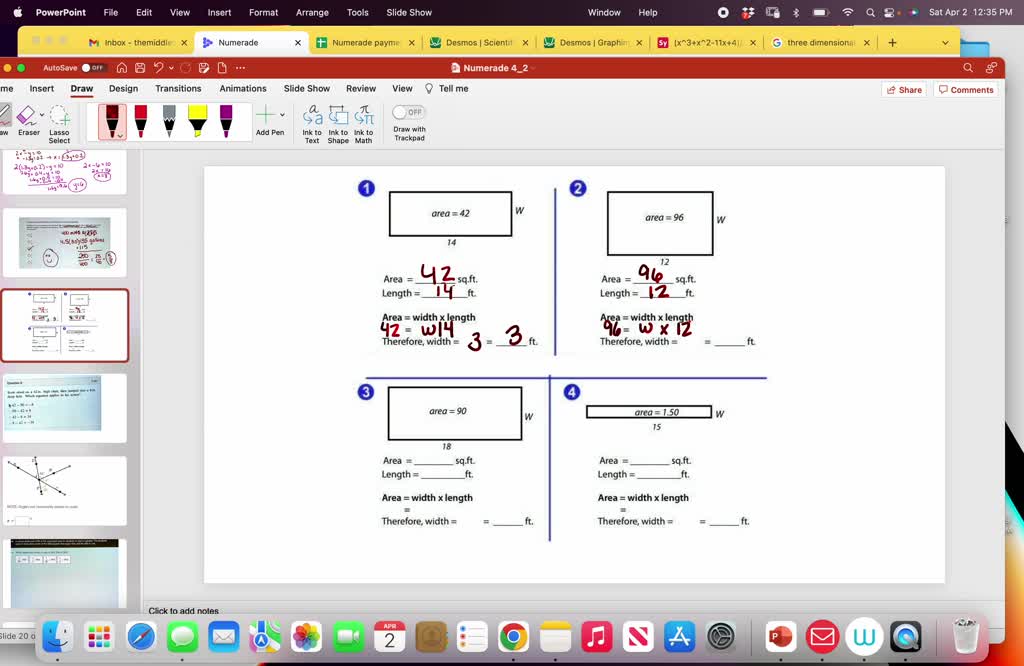
Task: Select the Eraser tool
Action: 25,118
